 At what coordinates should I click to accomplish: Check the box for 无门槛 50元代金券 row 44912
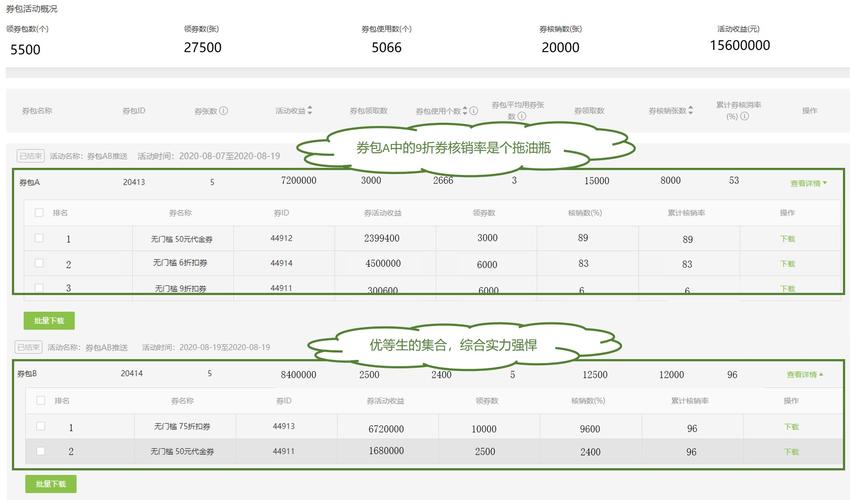39,238
